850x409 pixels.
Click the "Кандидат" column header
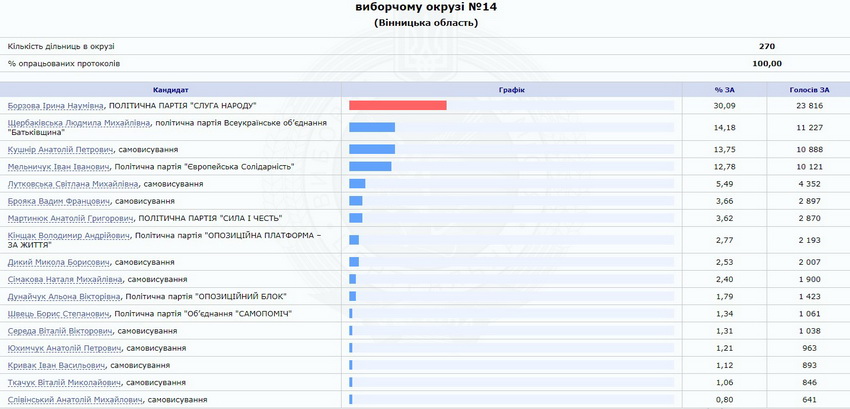coord(171,90)
